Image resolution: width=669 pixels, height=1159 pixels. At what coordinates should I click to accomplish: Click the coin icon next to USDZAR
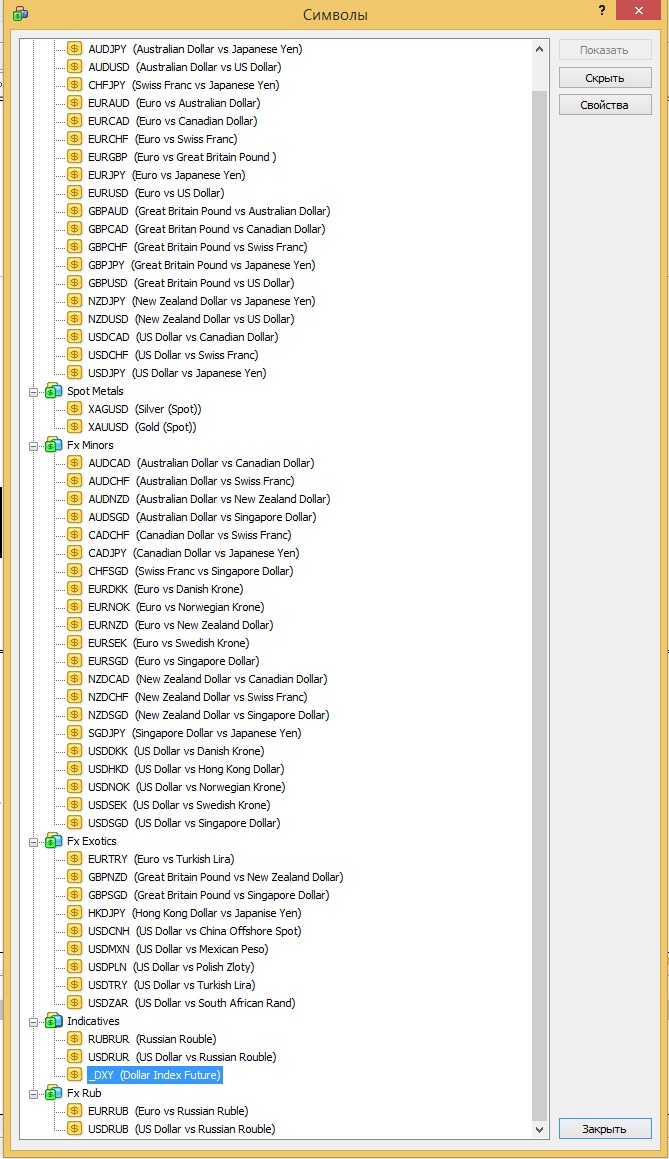coord(75,1003)
